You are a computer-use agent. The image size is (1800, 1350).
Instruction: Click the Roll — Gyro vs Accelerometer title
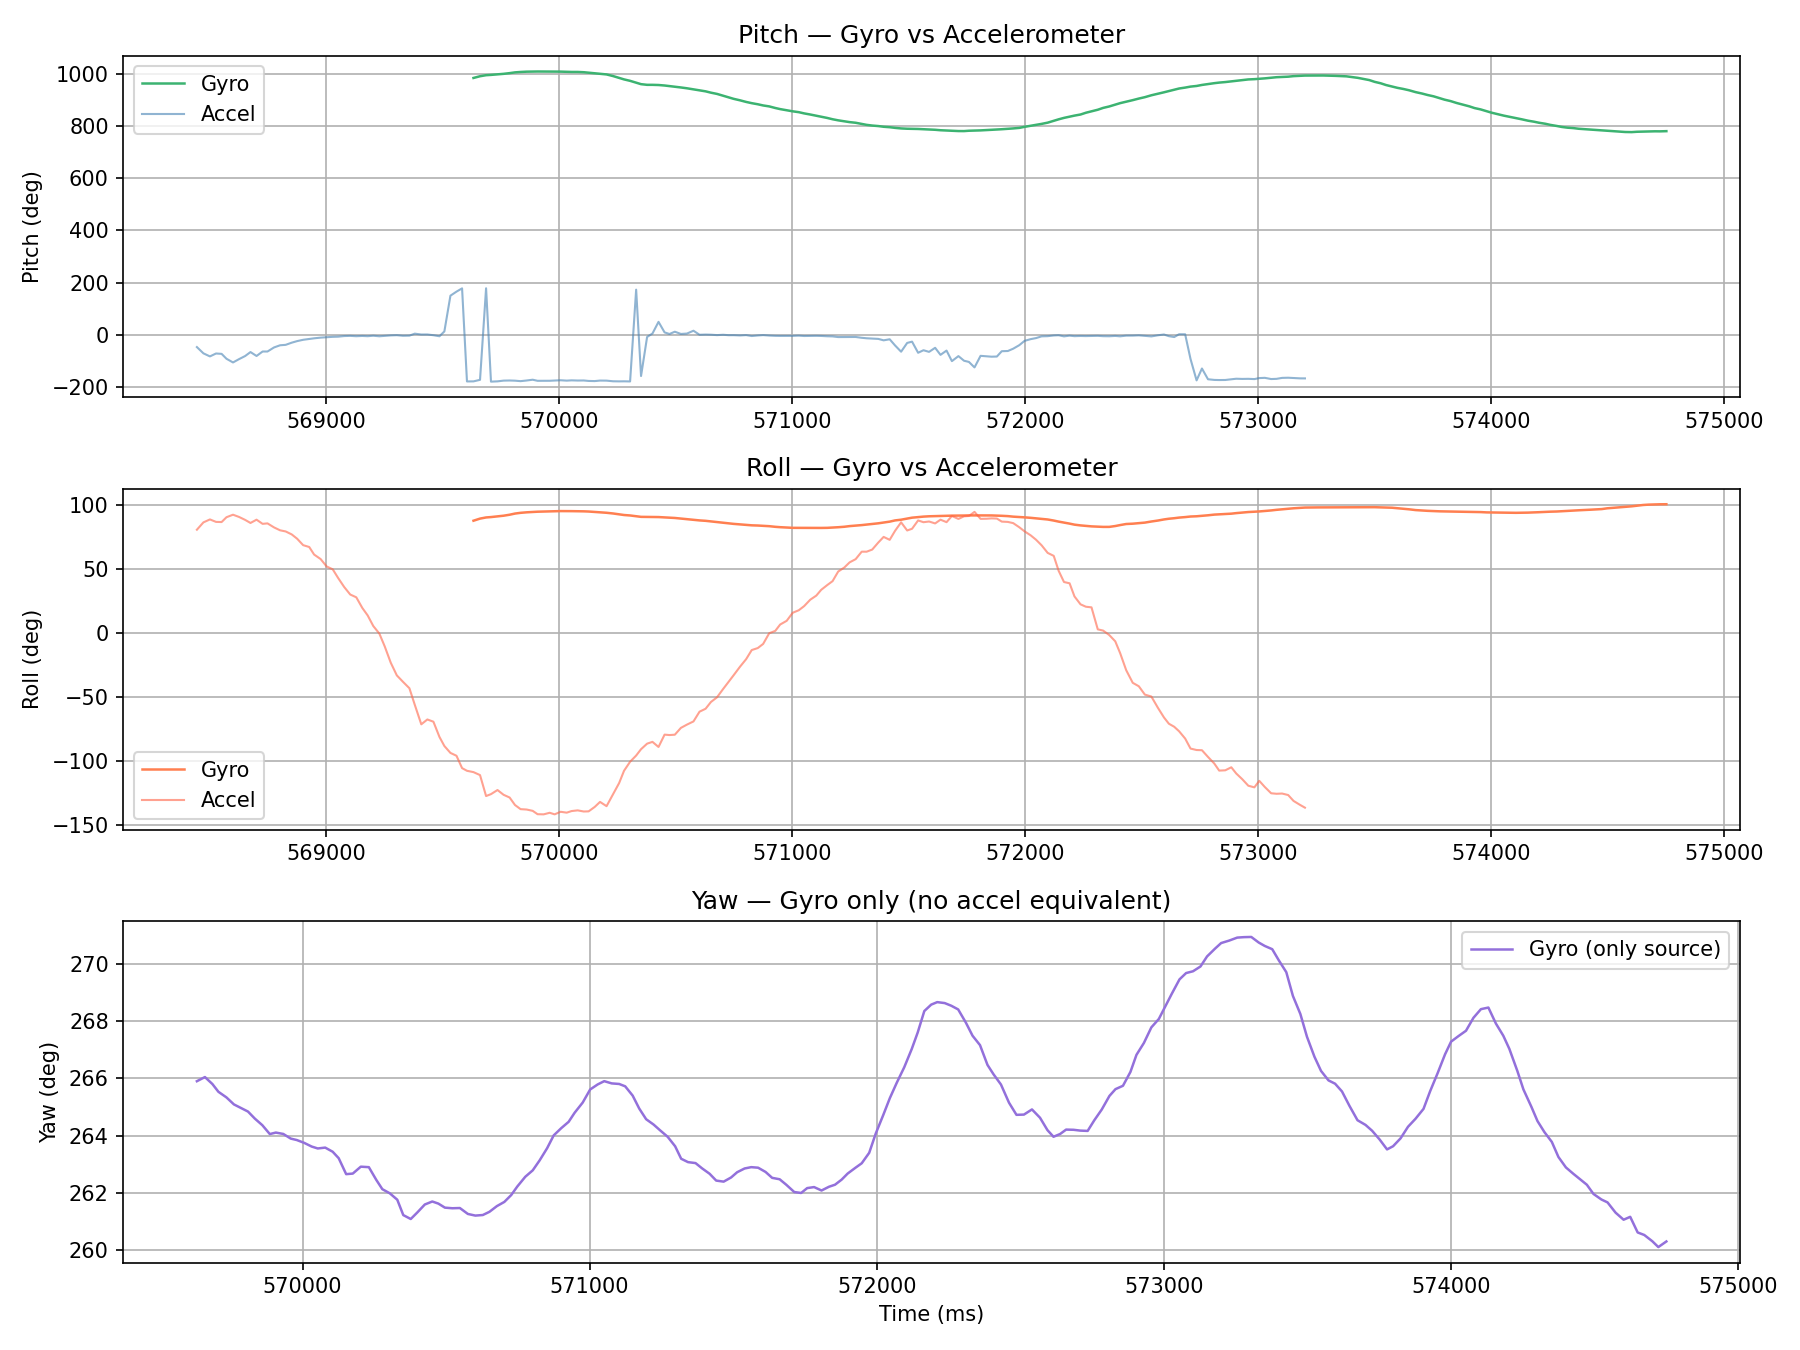click(932, 466)
